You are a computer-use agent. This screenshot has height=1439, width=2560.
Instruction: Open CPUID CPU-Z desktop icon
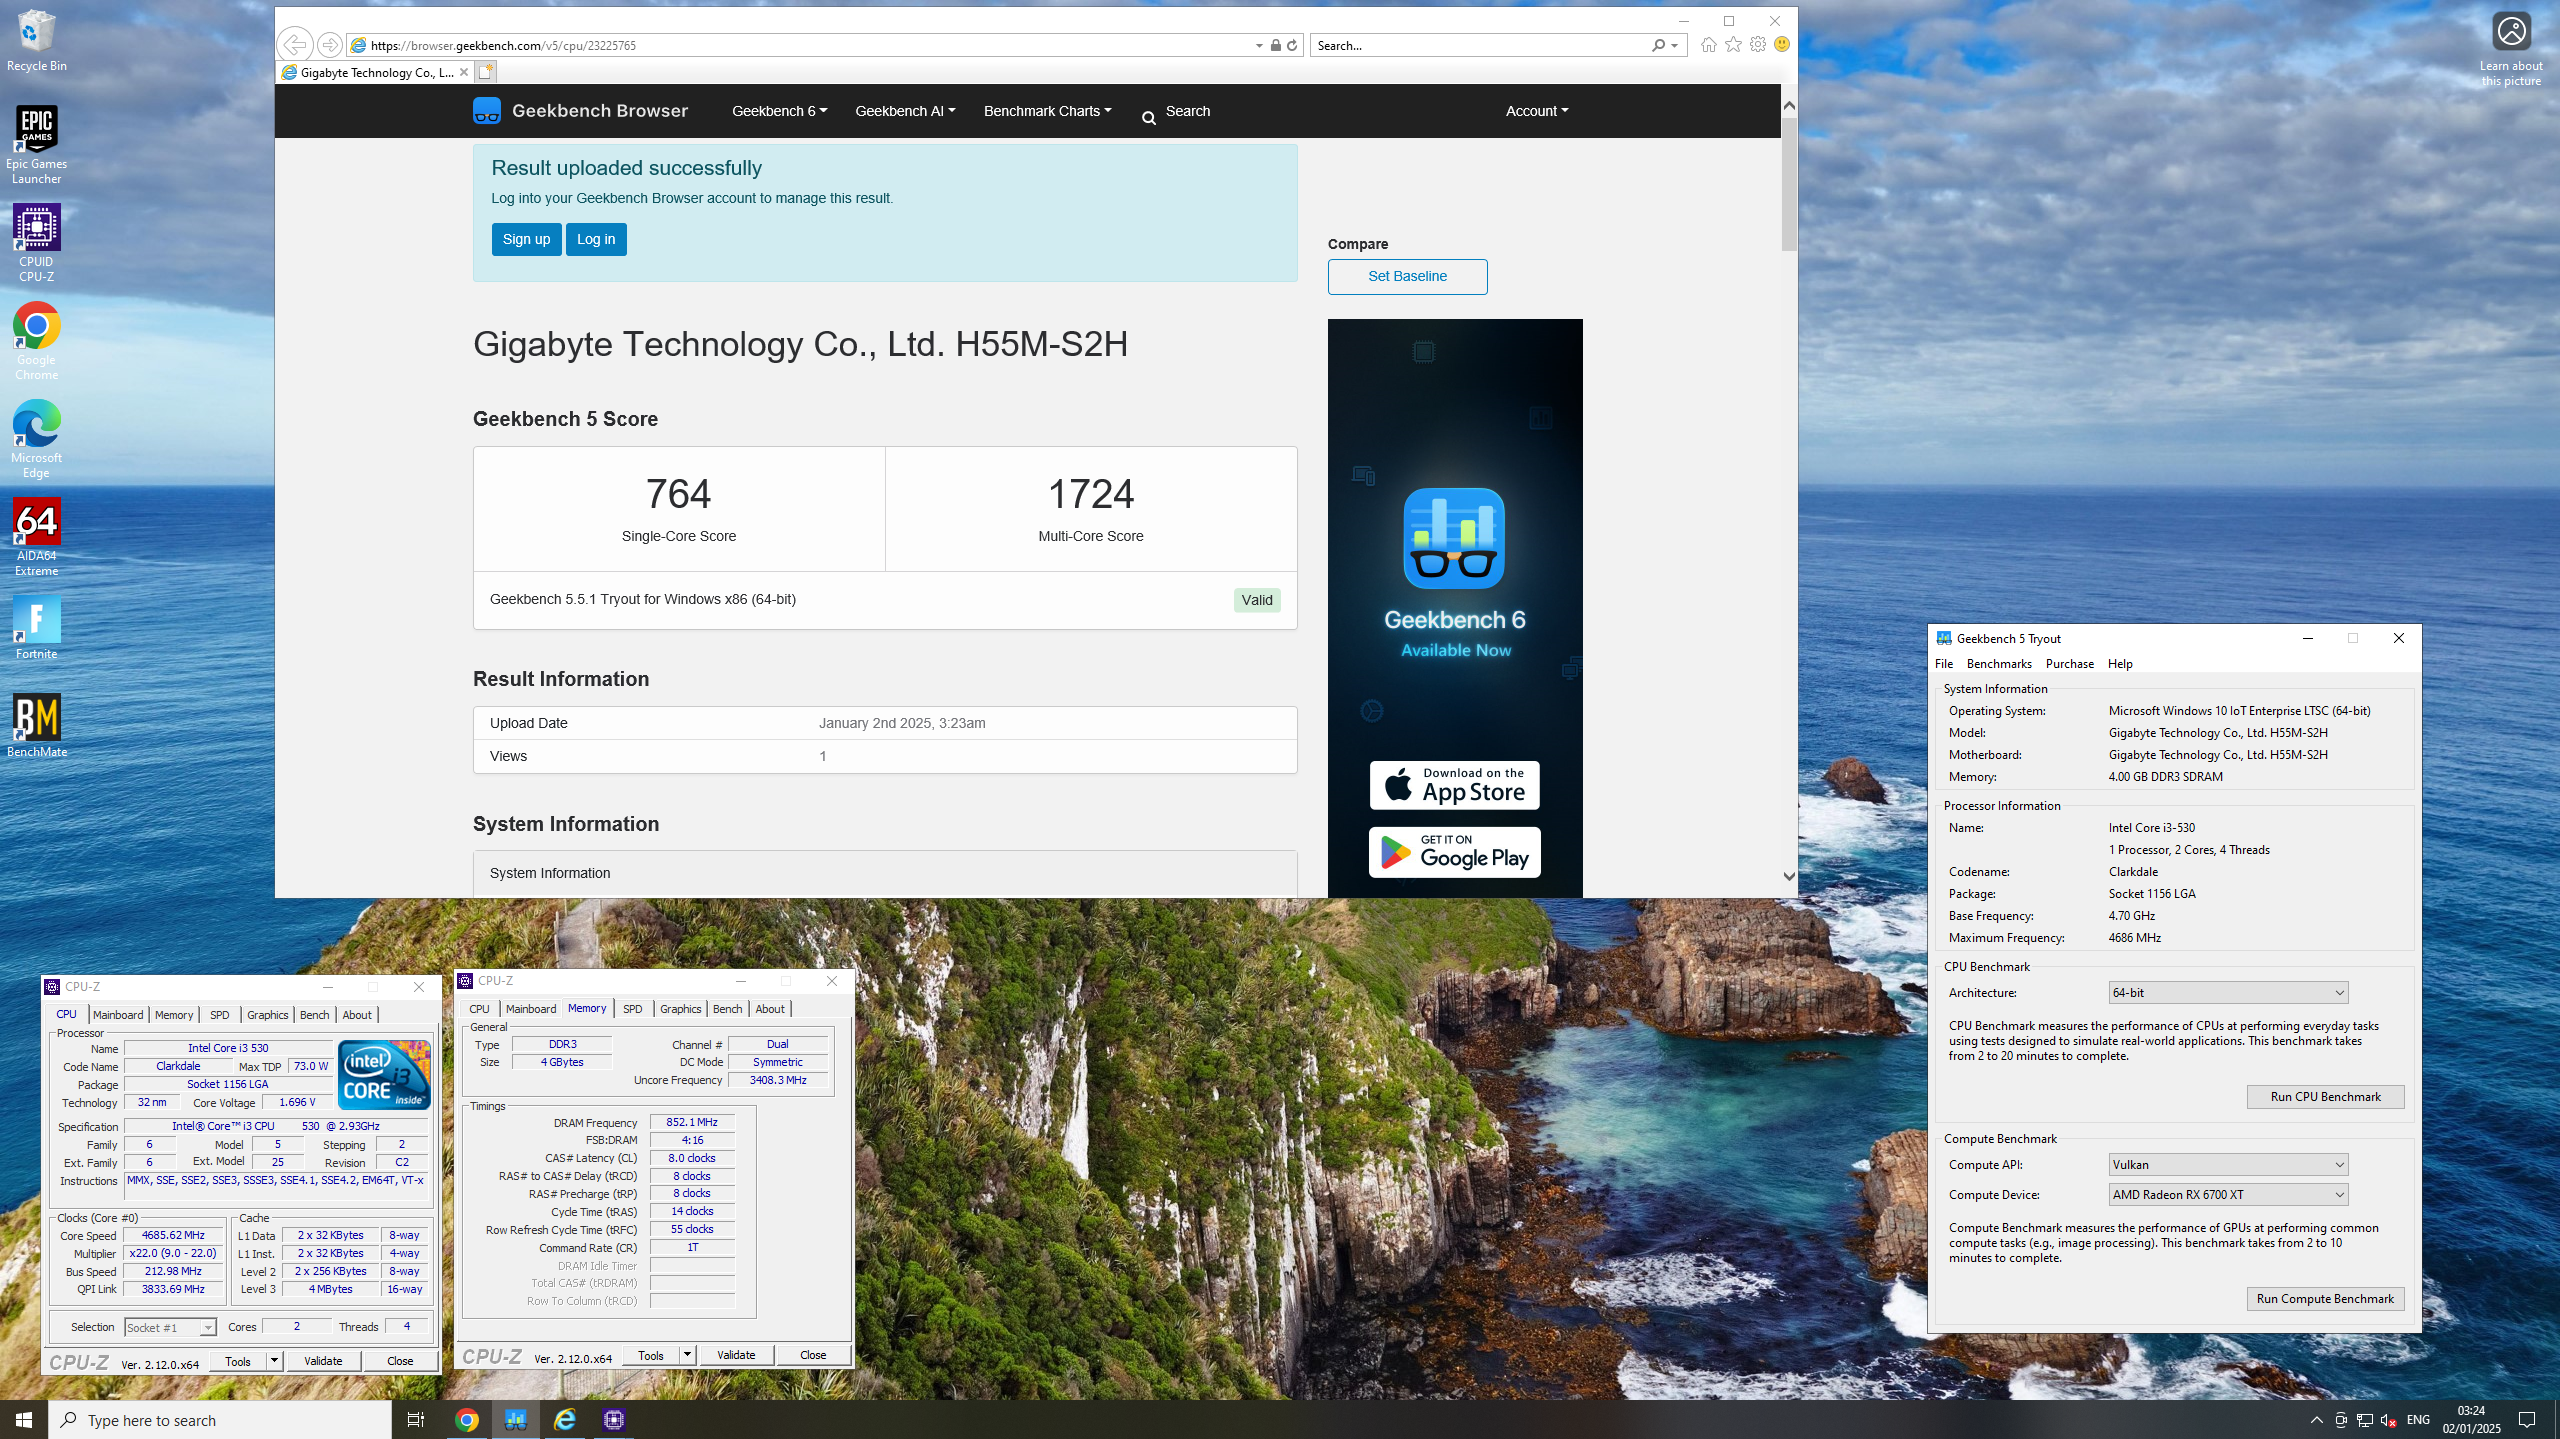pyautogui.click(x=36, y=243)
